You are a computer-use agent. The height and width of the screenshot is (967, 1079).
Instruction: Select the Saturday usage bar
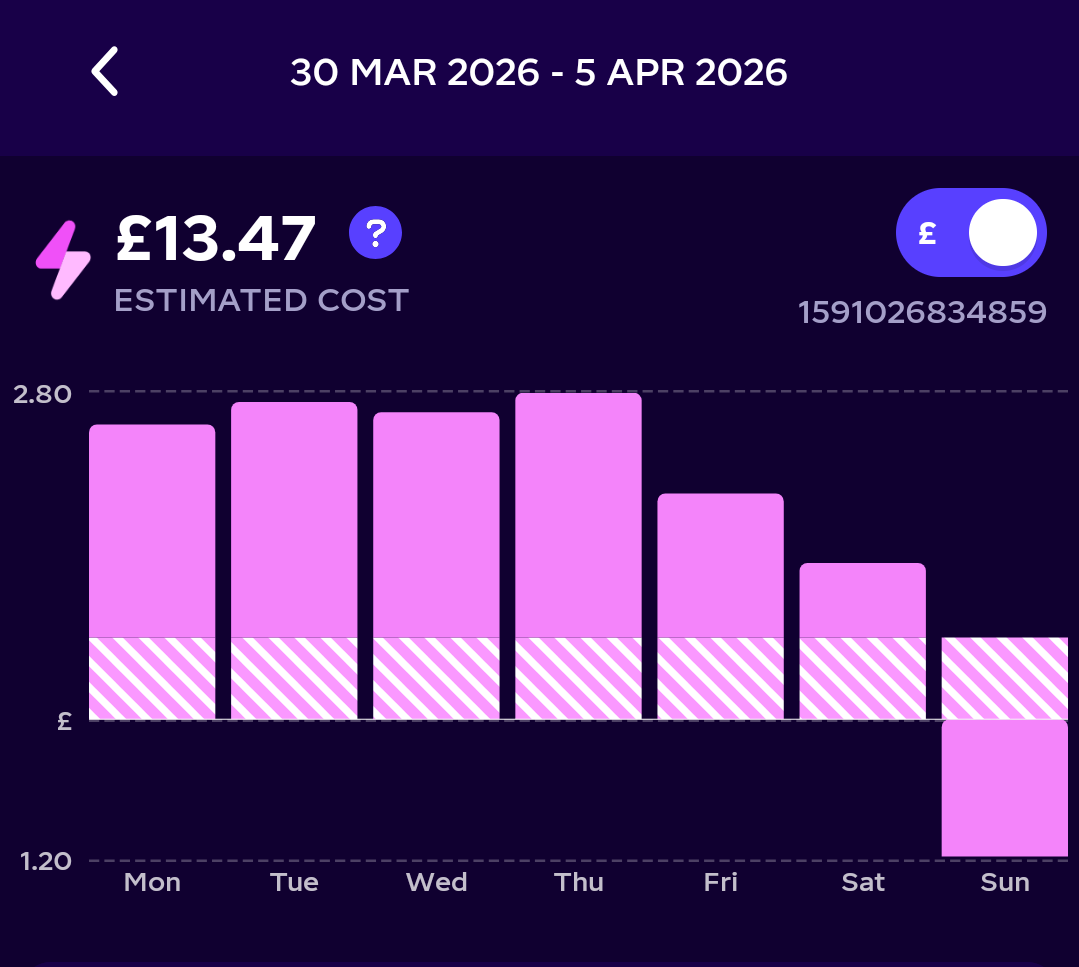click(x=862, y=600)
